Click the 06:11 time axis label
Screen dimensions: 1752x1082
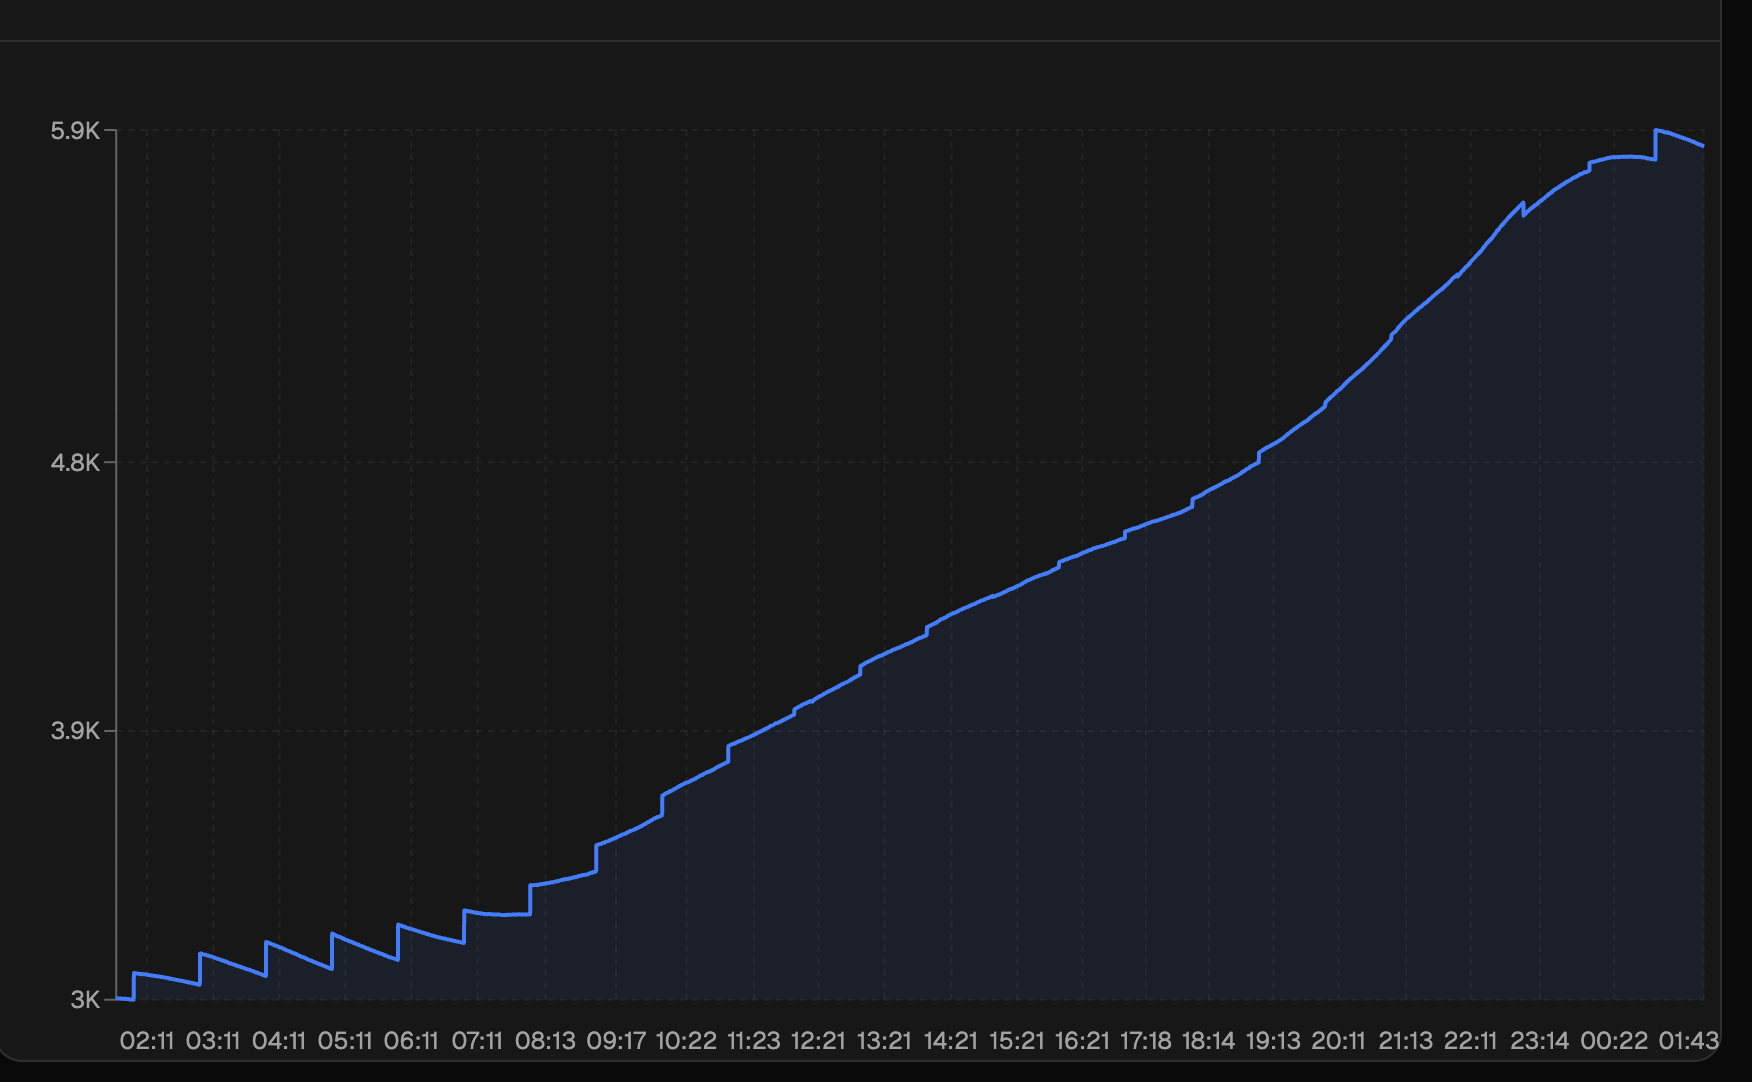(x=411, y=1041)
